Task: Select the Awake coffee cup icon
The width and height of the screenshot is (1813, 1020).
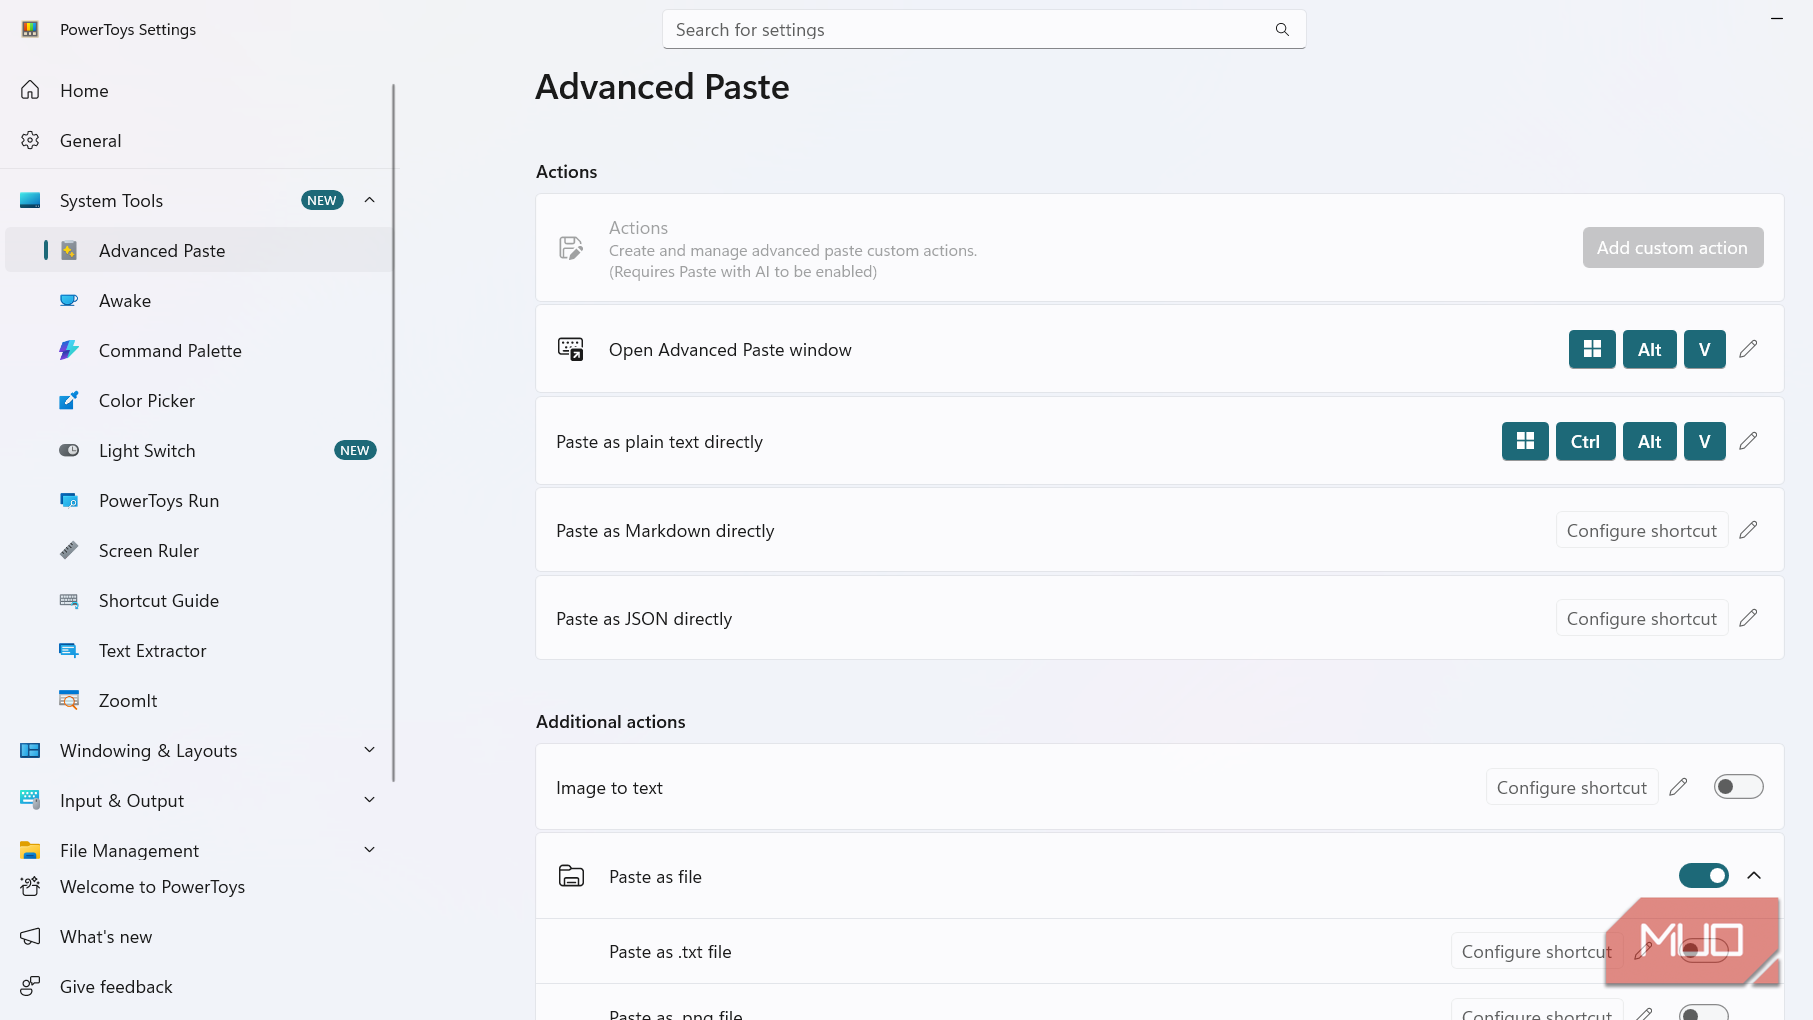Action: click(69, 300)
